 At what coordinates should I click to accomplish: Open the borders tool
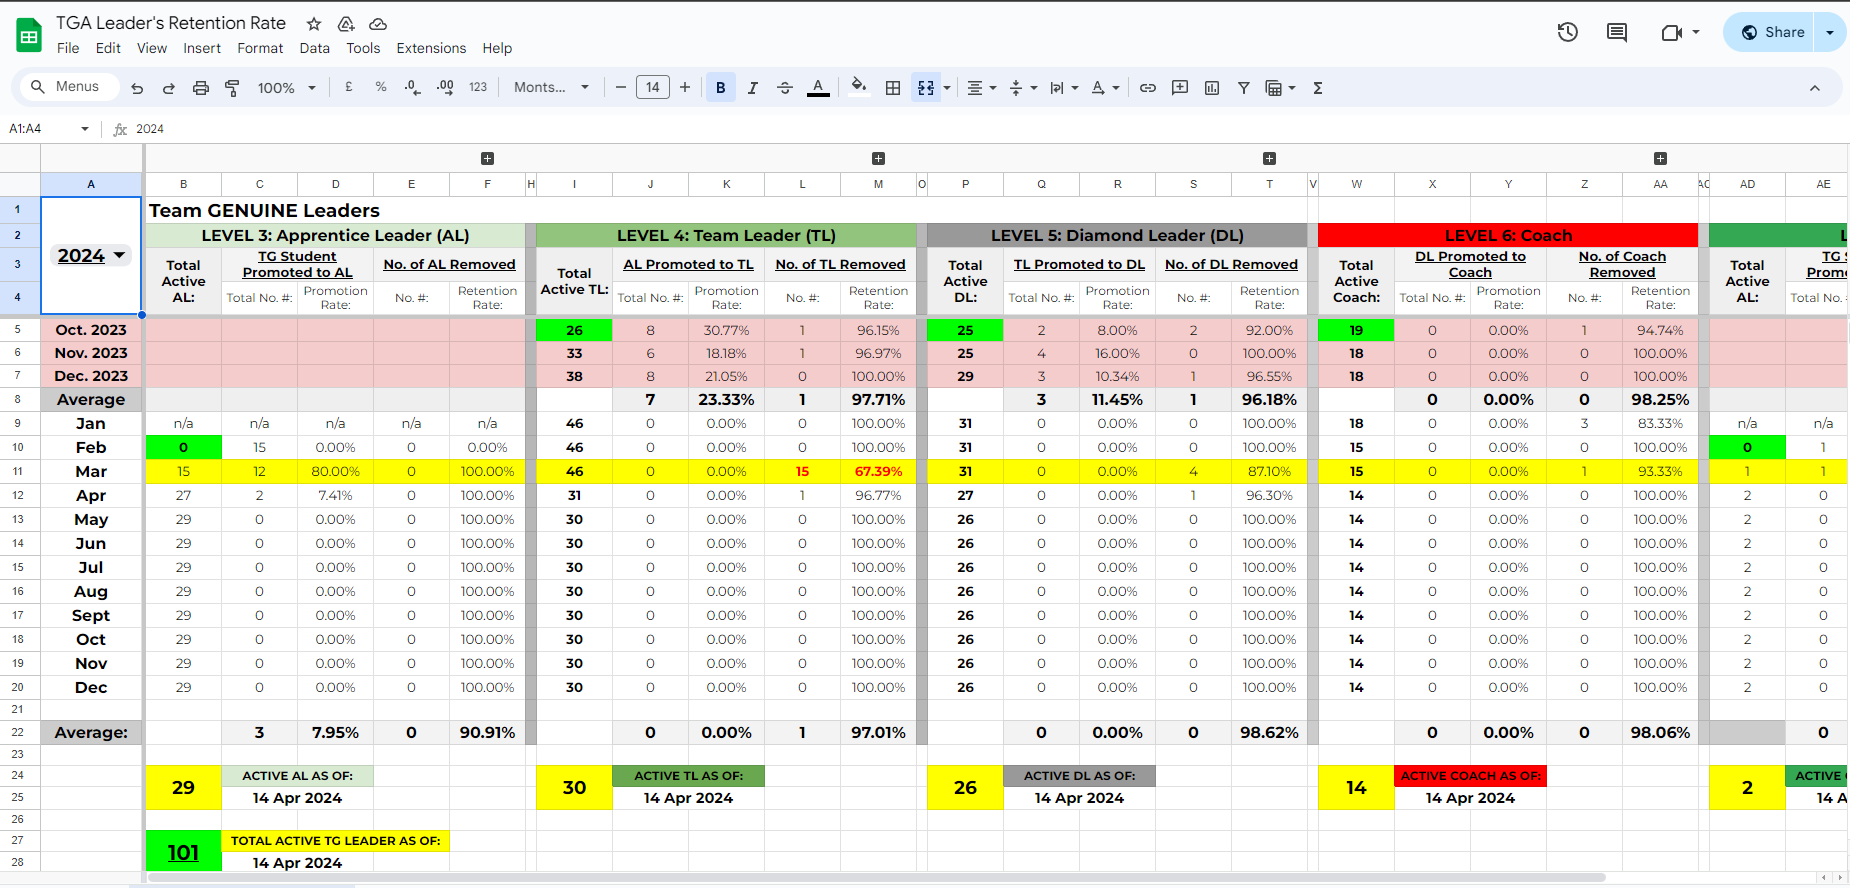point(893,88)
